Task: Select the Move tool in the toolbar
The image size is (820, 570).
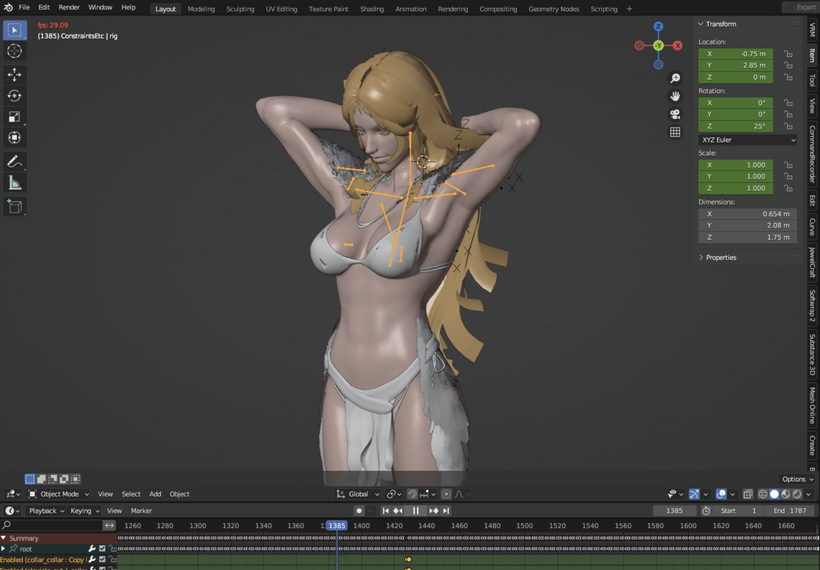Action: pyautogui.click(x=15, y=75)
